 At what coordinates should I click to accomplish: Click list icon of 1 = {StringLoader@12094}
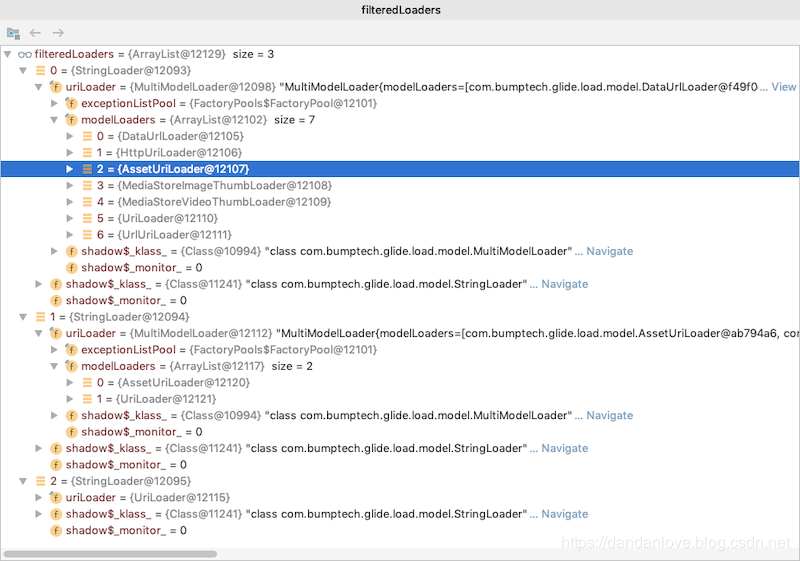click(x=40, y=317)
